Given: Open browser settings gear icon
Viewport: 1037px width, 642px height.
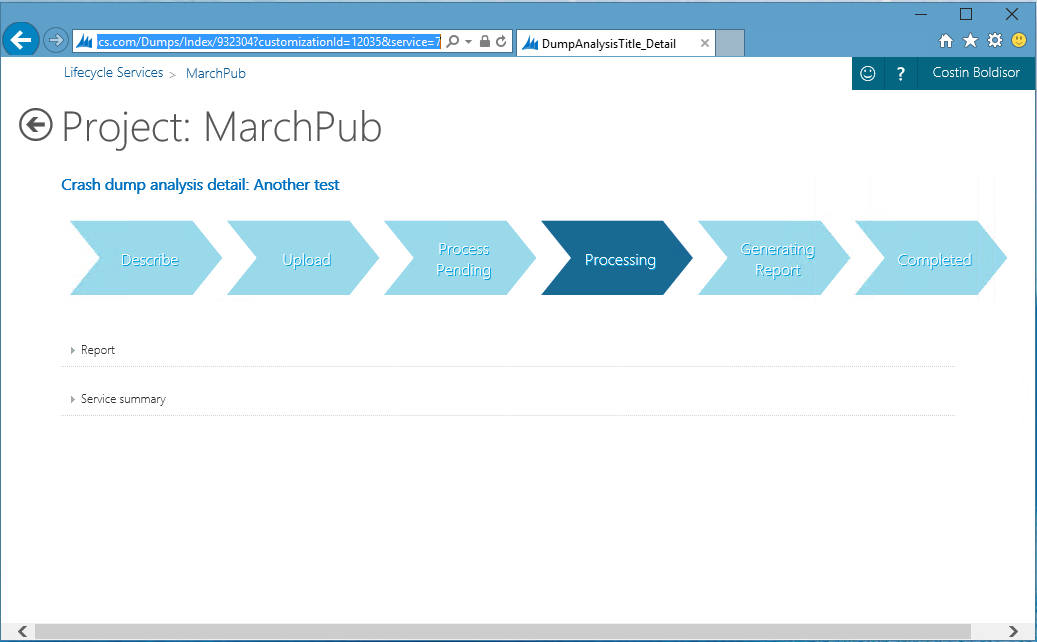Looking at the screenshot, I should [994, 41].
